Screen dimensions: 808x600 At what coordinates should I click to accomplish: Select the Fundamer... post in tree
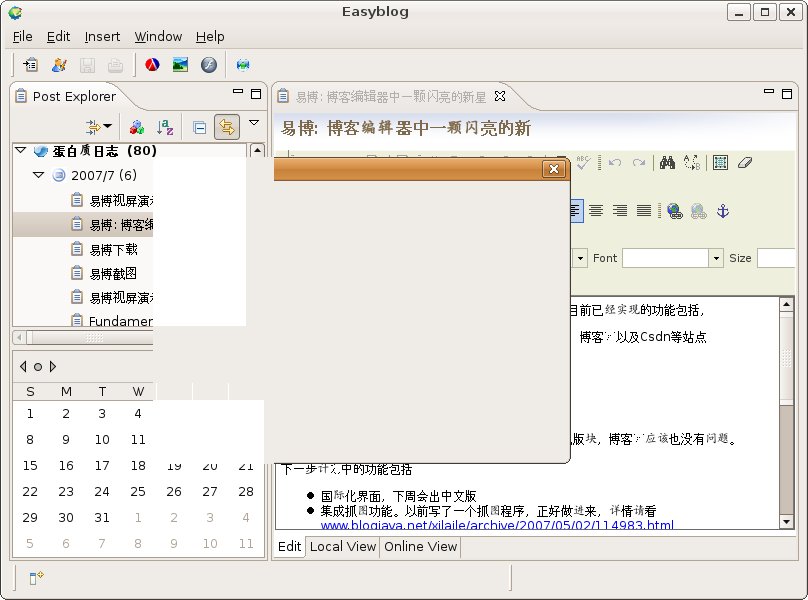pos(121,321)
